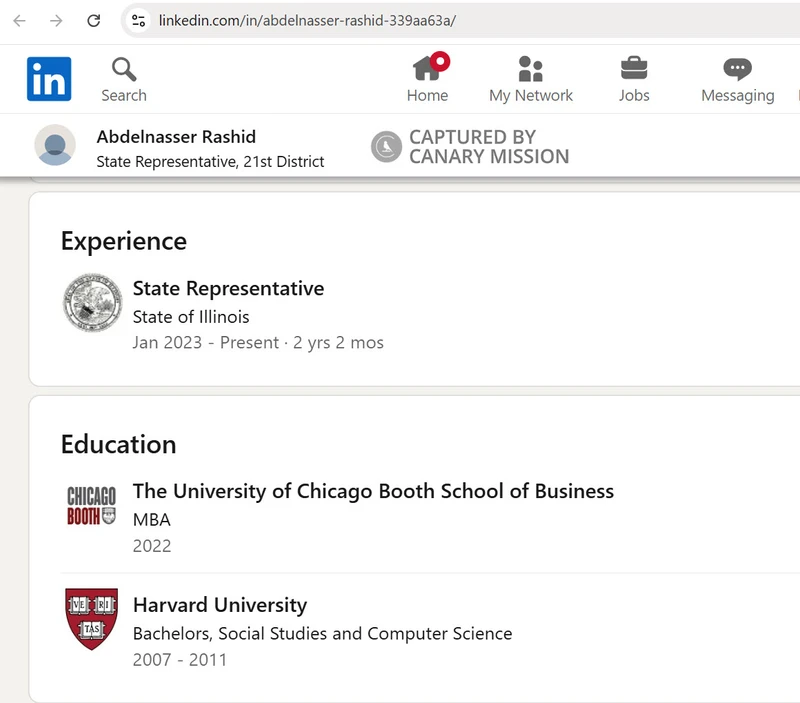The image size is (800, 703).
Task: Open the Home tab with notification
Action: click(x=428, y=78)
